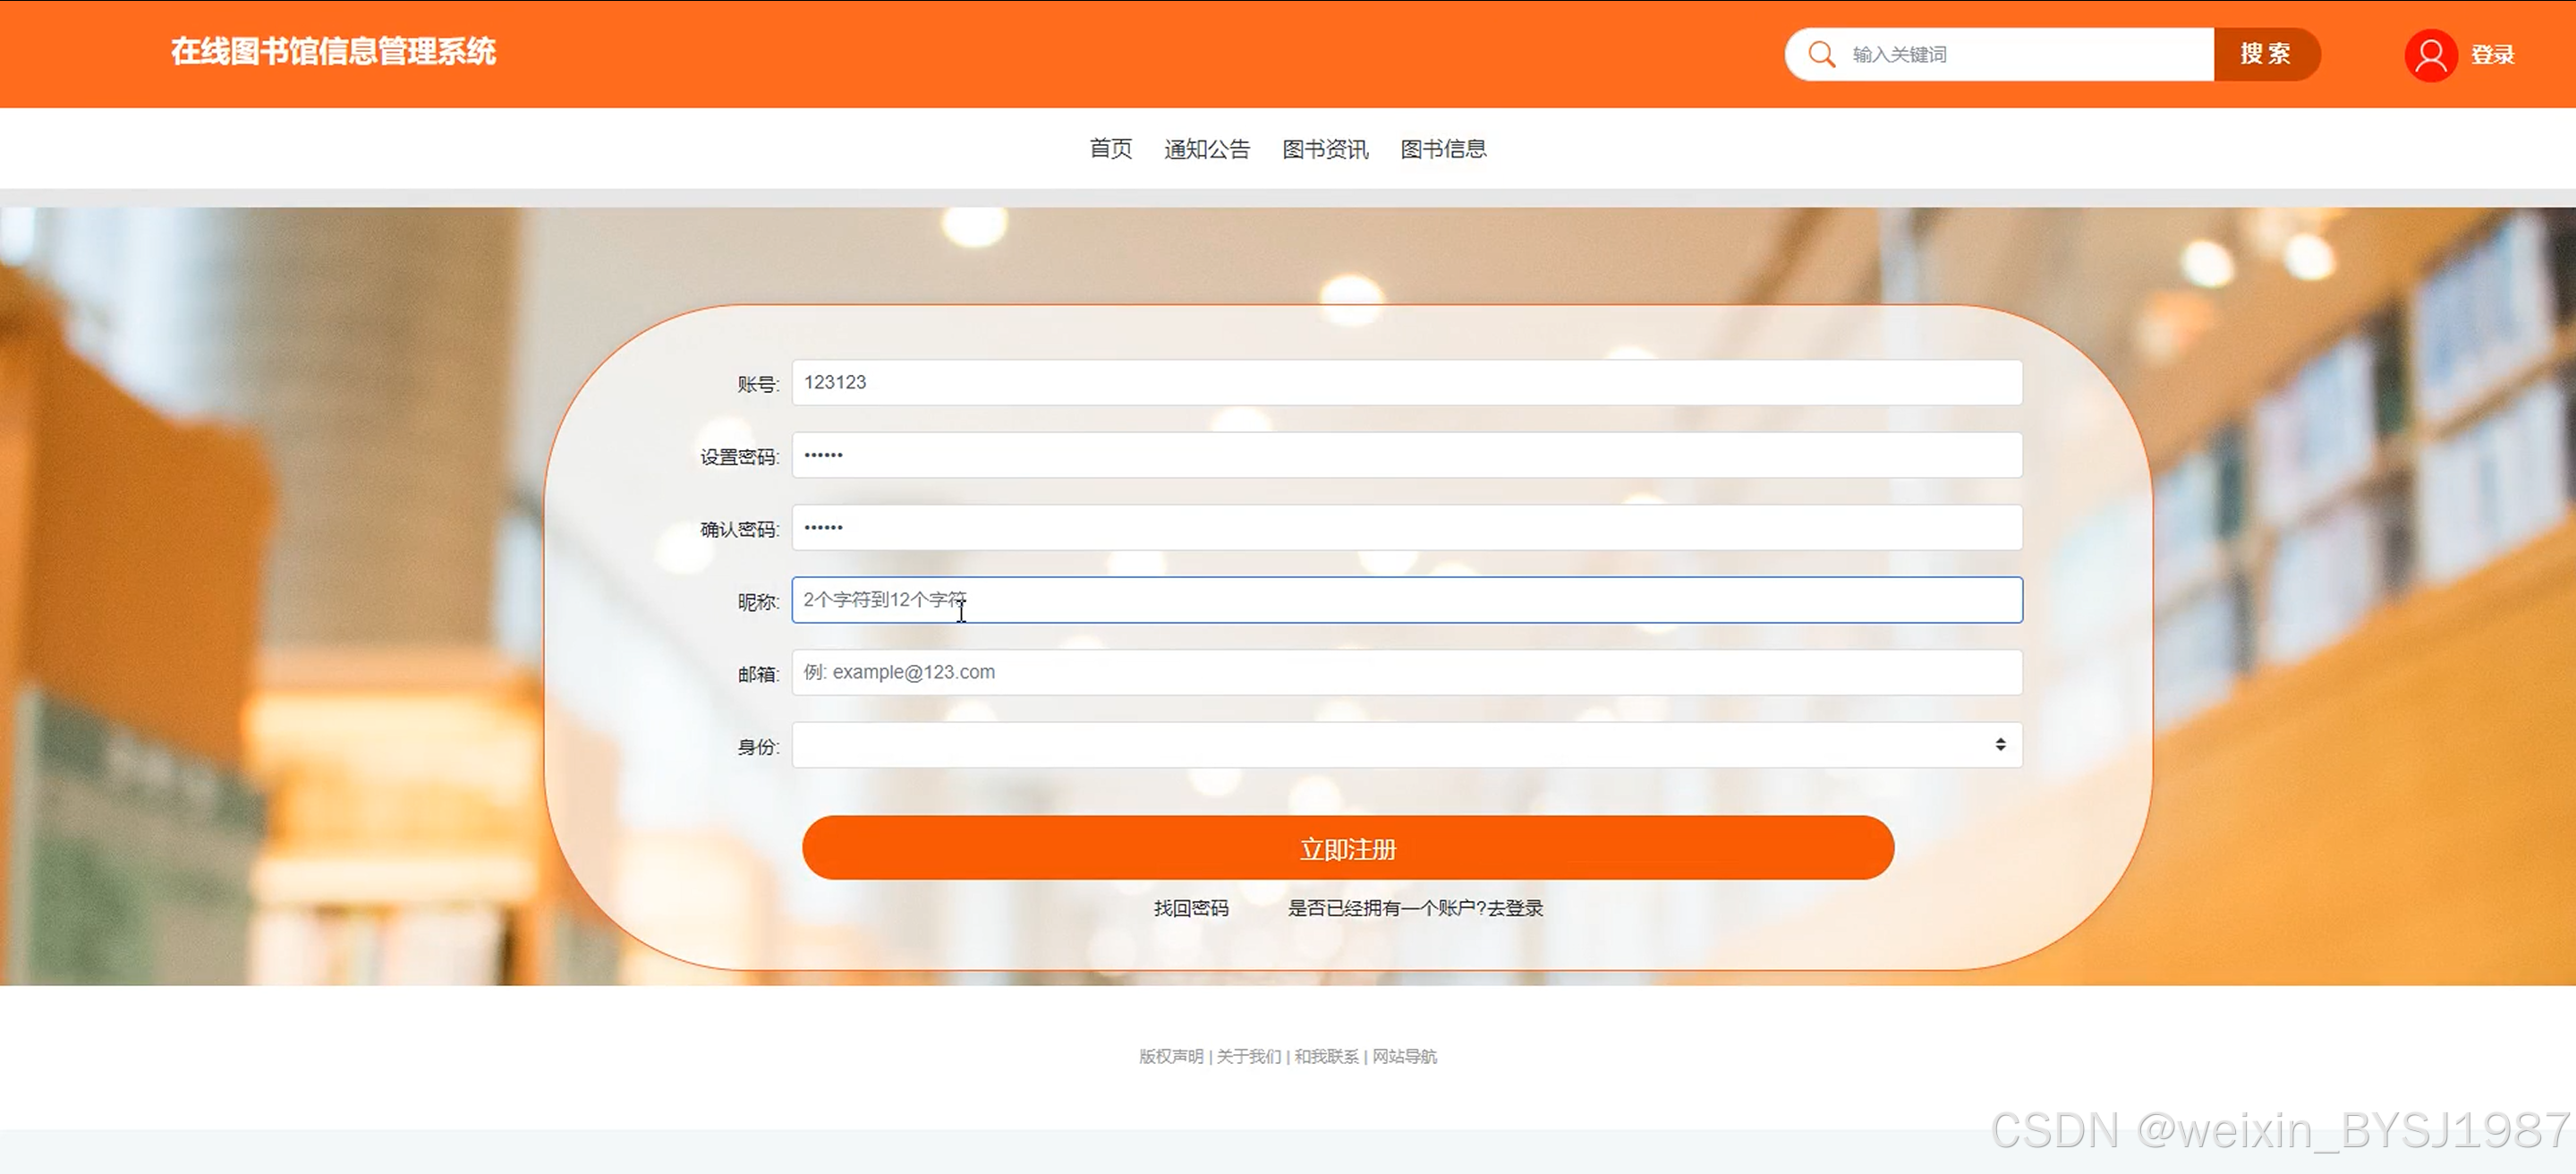The height and width of the screenshot is (1174, 2576).
Task: Click the 邮箱 email field
Action: [x=1407, y=672]
